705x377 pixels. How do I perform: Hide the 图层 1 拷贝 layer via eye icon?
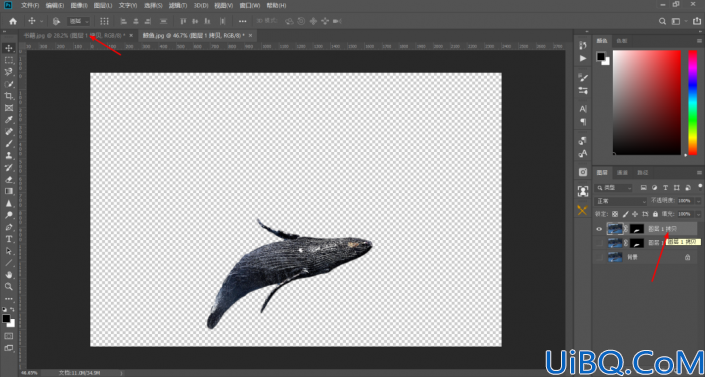tap(599, 229)
